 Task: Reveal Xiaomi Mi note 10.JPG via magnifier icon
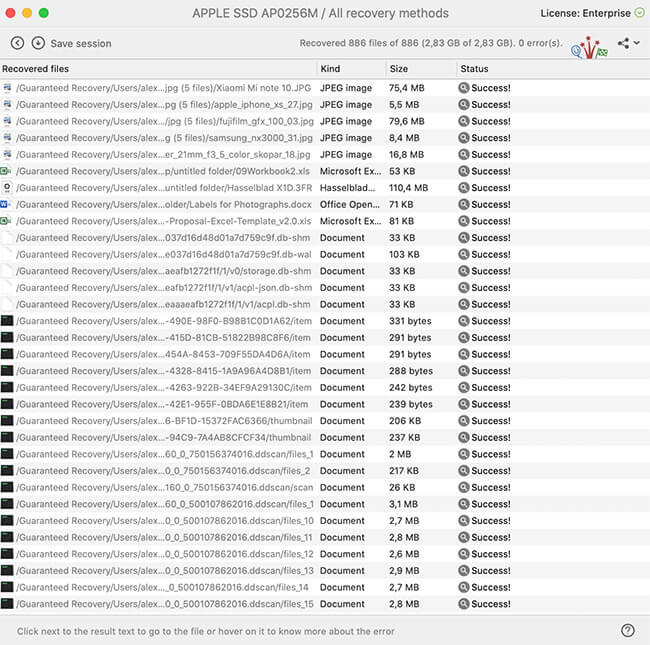[463, 88]
